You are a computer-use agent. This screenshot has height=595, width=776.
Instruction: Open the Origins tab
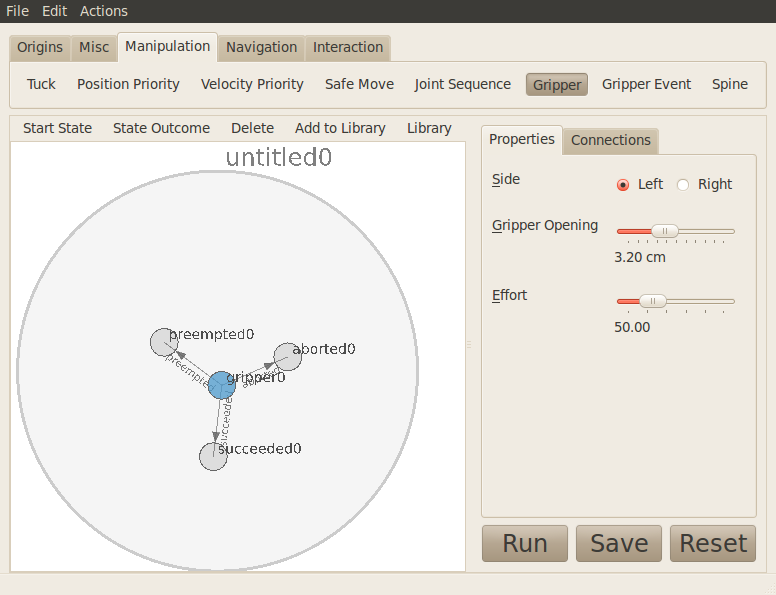pos(40,47)
